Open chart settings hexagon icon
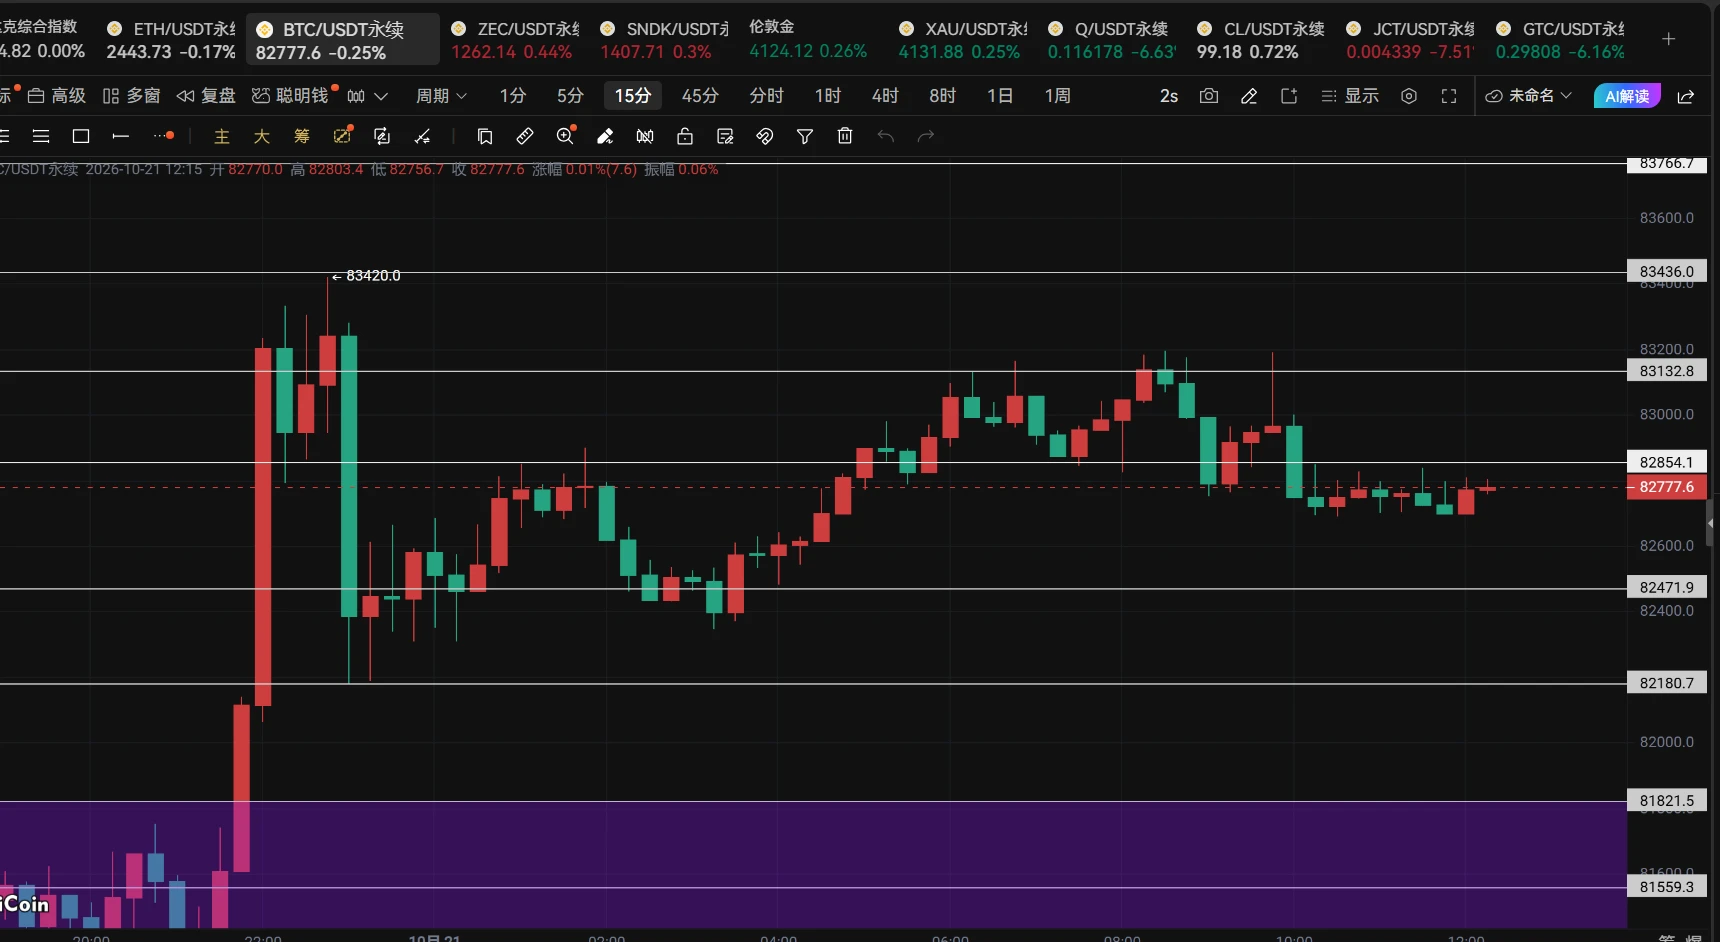The height and width of the screenshot is (942, 1720). tap(1409, 96)
